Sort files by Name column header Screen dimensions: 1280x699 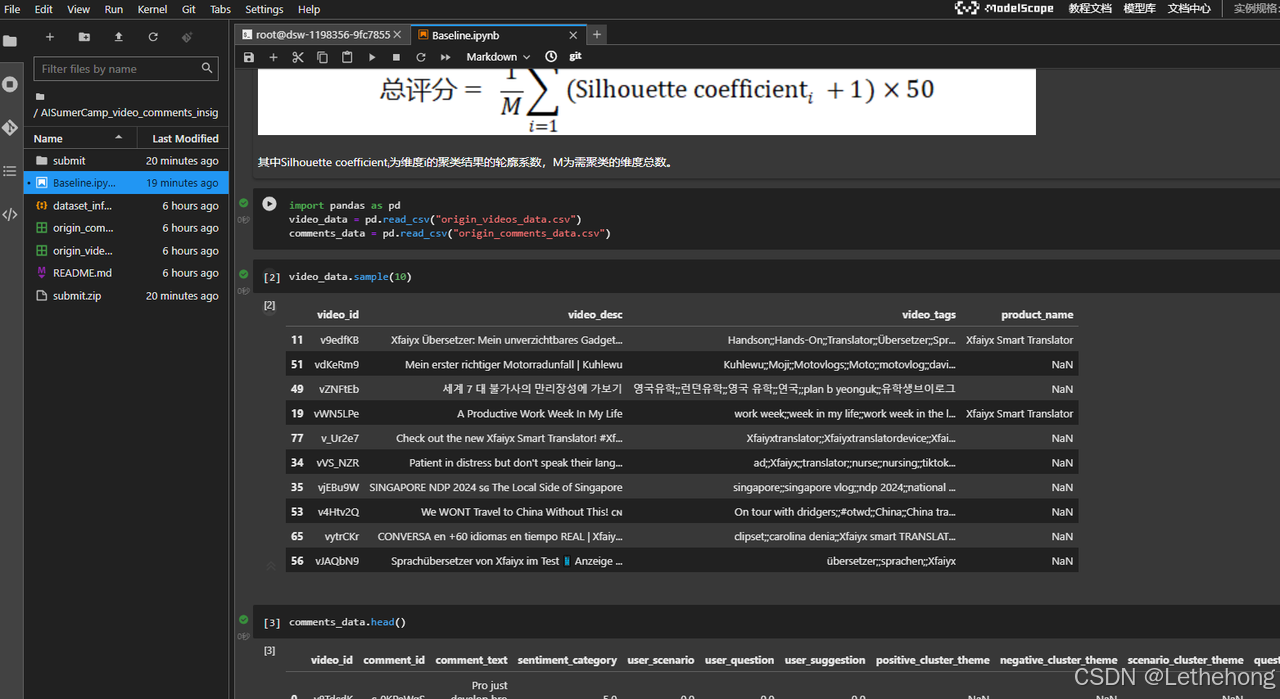coord(82,138)
